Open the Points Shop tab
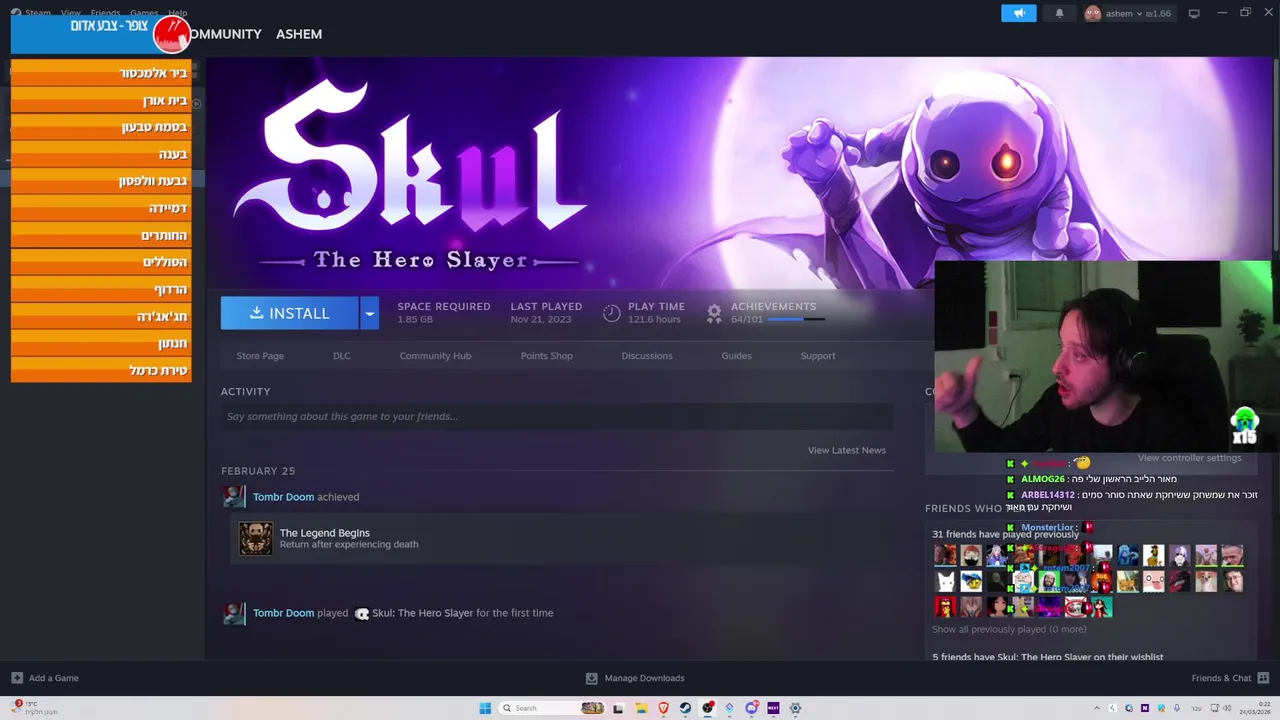 547,356
